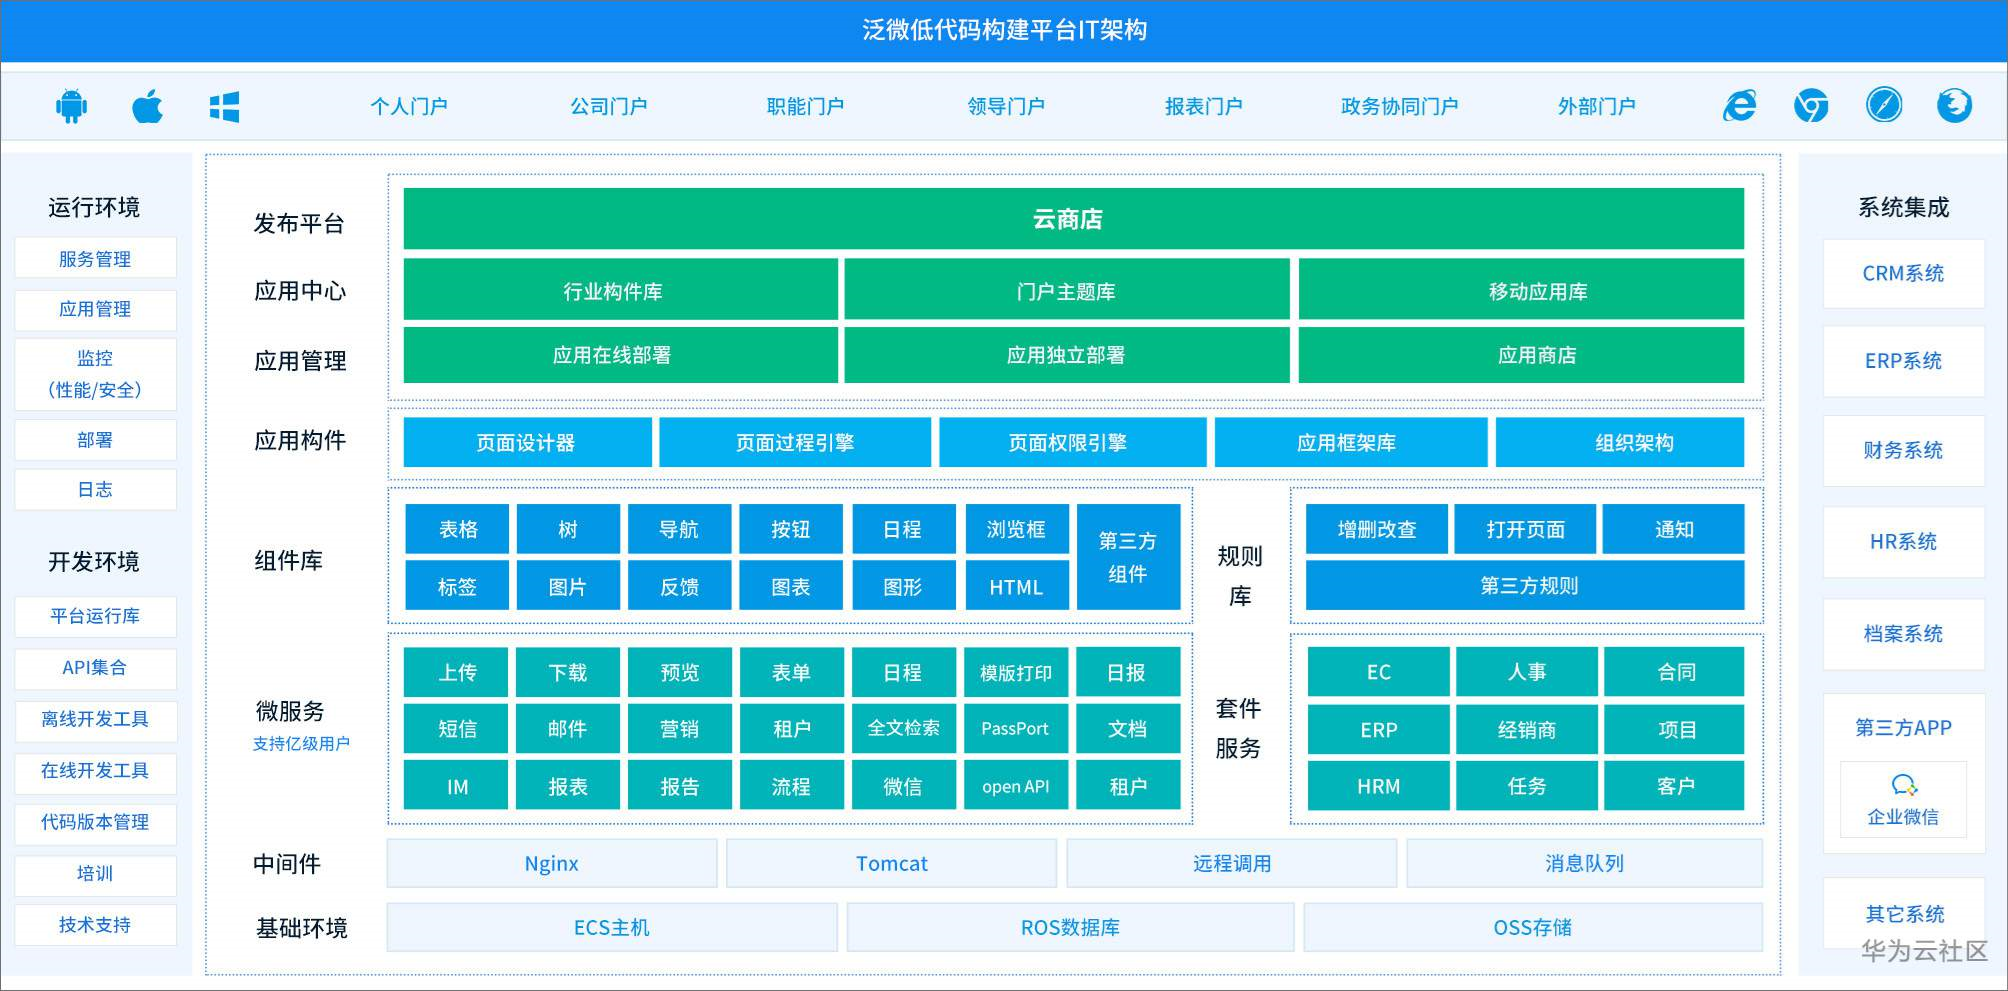The height and width of the screenshot is (991, 2008).
Task: Click the HRM suite service tile
Action: pyautogui.click(x=1378, y=786)
